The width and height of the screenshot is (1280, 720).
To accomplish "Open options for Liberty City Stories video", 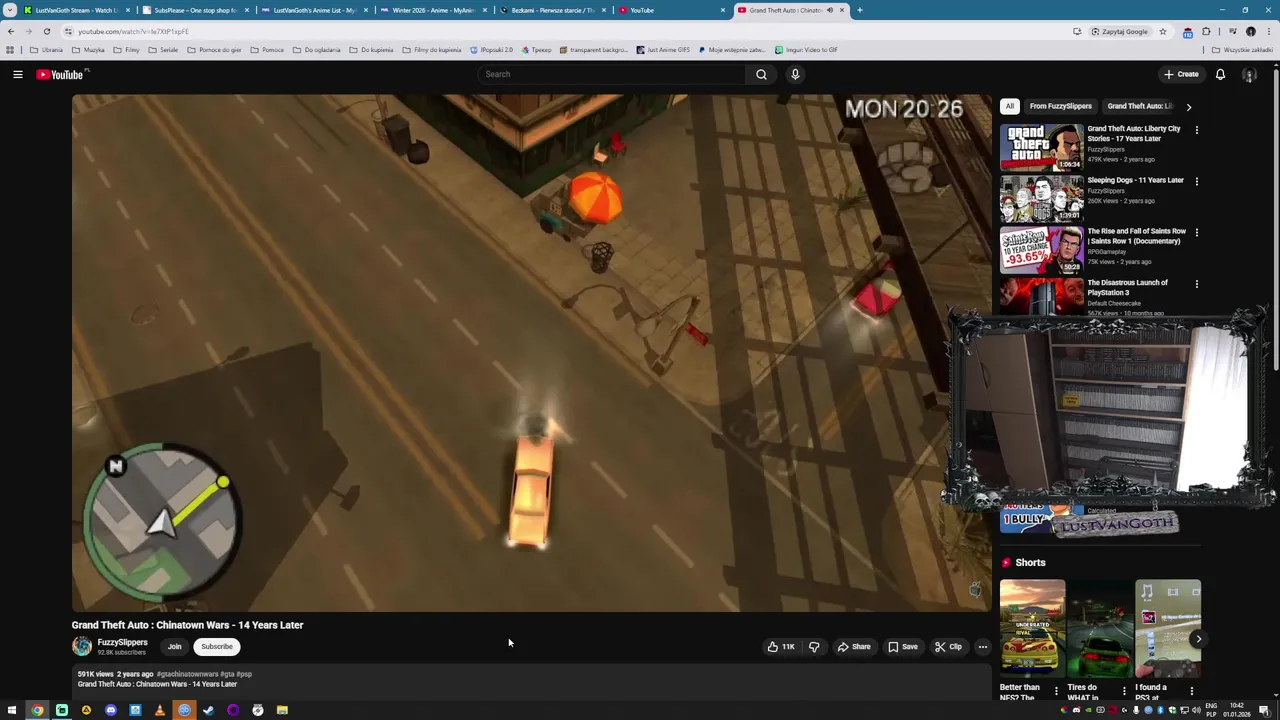I will click(1196, 130).
